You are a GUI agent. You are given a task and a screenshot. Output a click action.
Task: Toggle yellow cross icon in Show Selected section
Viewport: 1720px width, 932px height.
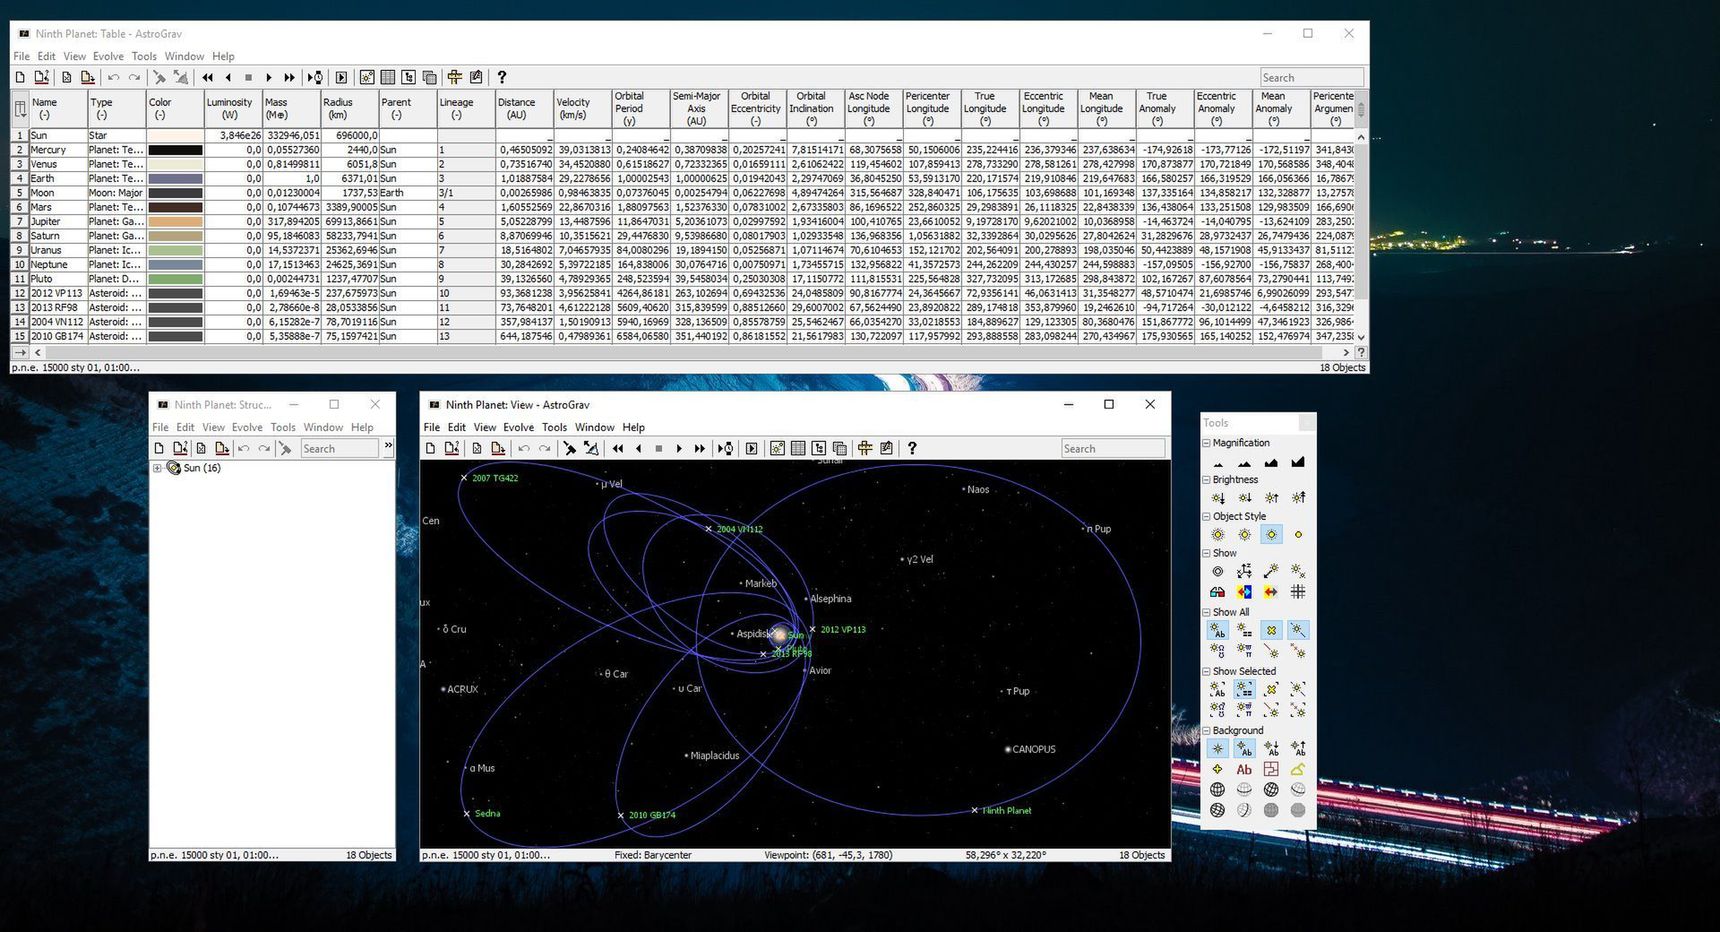[x=1271, y=689]
